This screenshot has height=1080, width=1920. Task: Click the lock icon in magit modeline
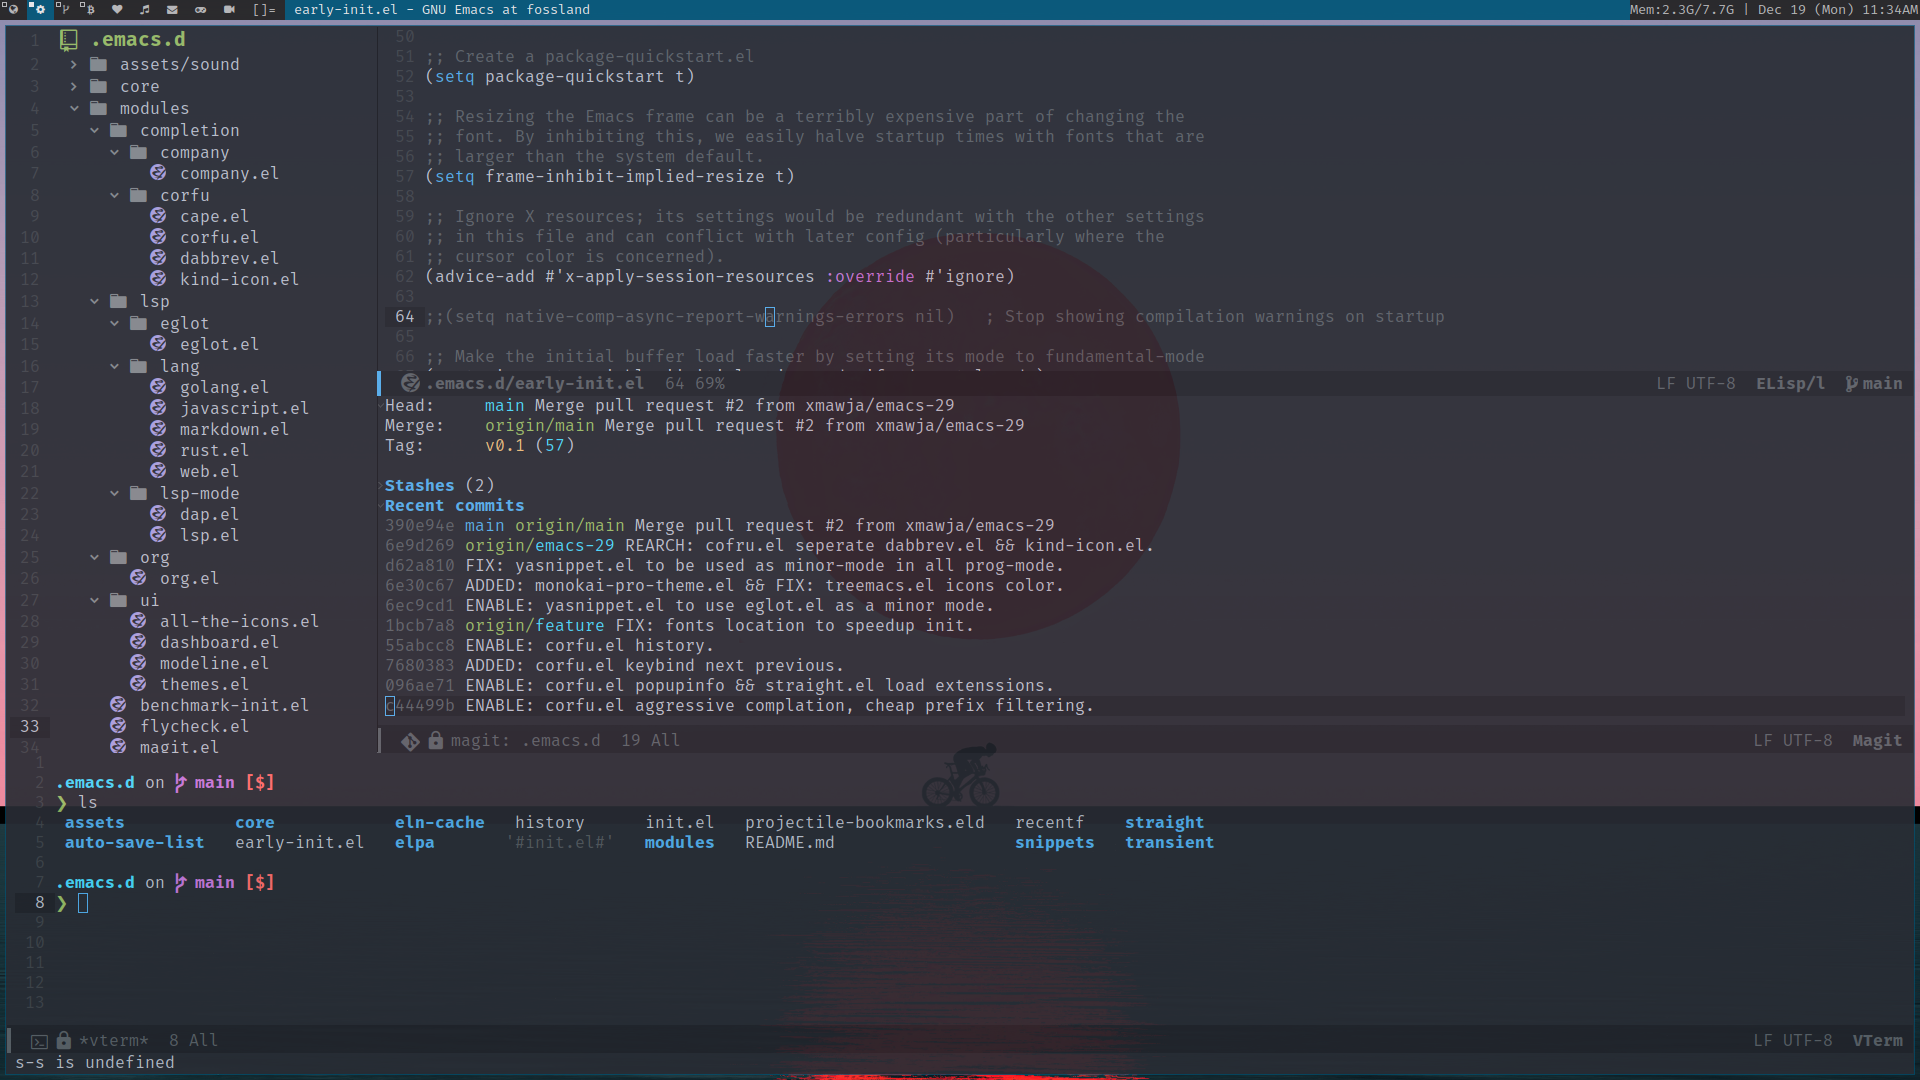tap(436, 740)
